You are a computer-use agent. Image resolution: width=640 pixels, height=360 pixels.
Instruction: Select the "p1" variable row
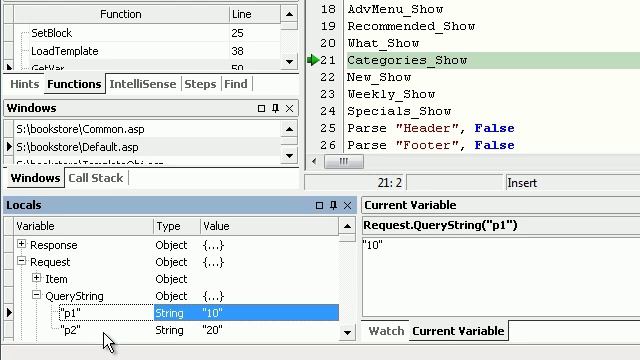[x=176, y=313]
